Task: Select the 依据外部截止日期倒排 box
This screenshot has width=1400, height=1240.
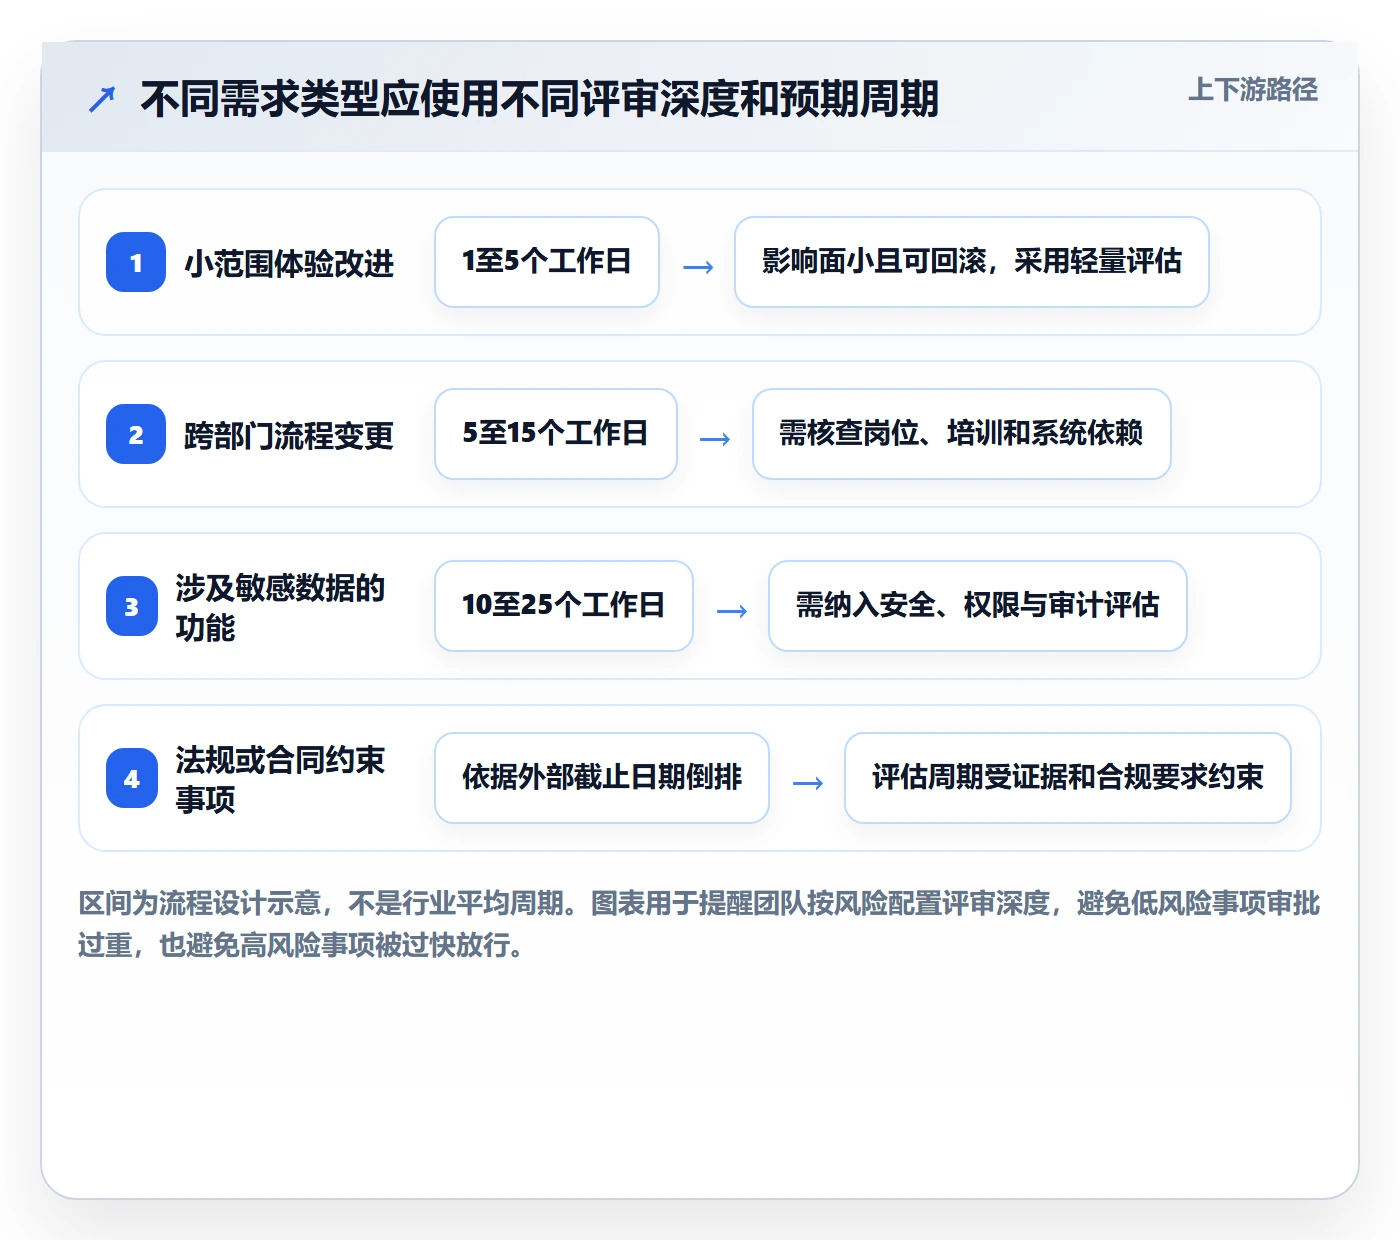Action: click(x=602, y=778)
